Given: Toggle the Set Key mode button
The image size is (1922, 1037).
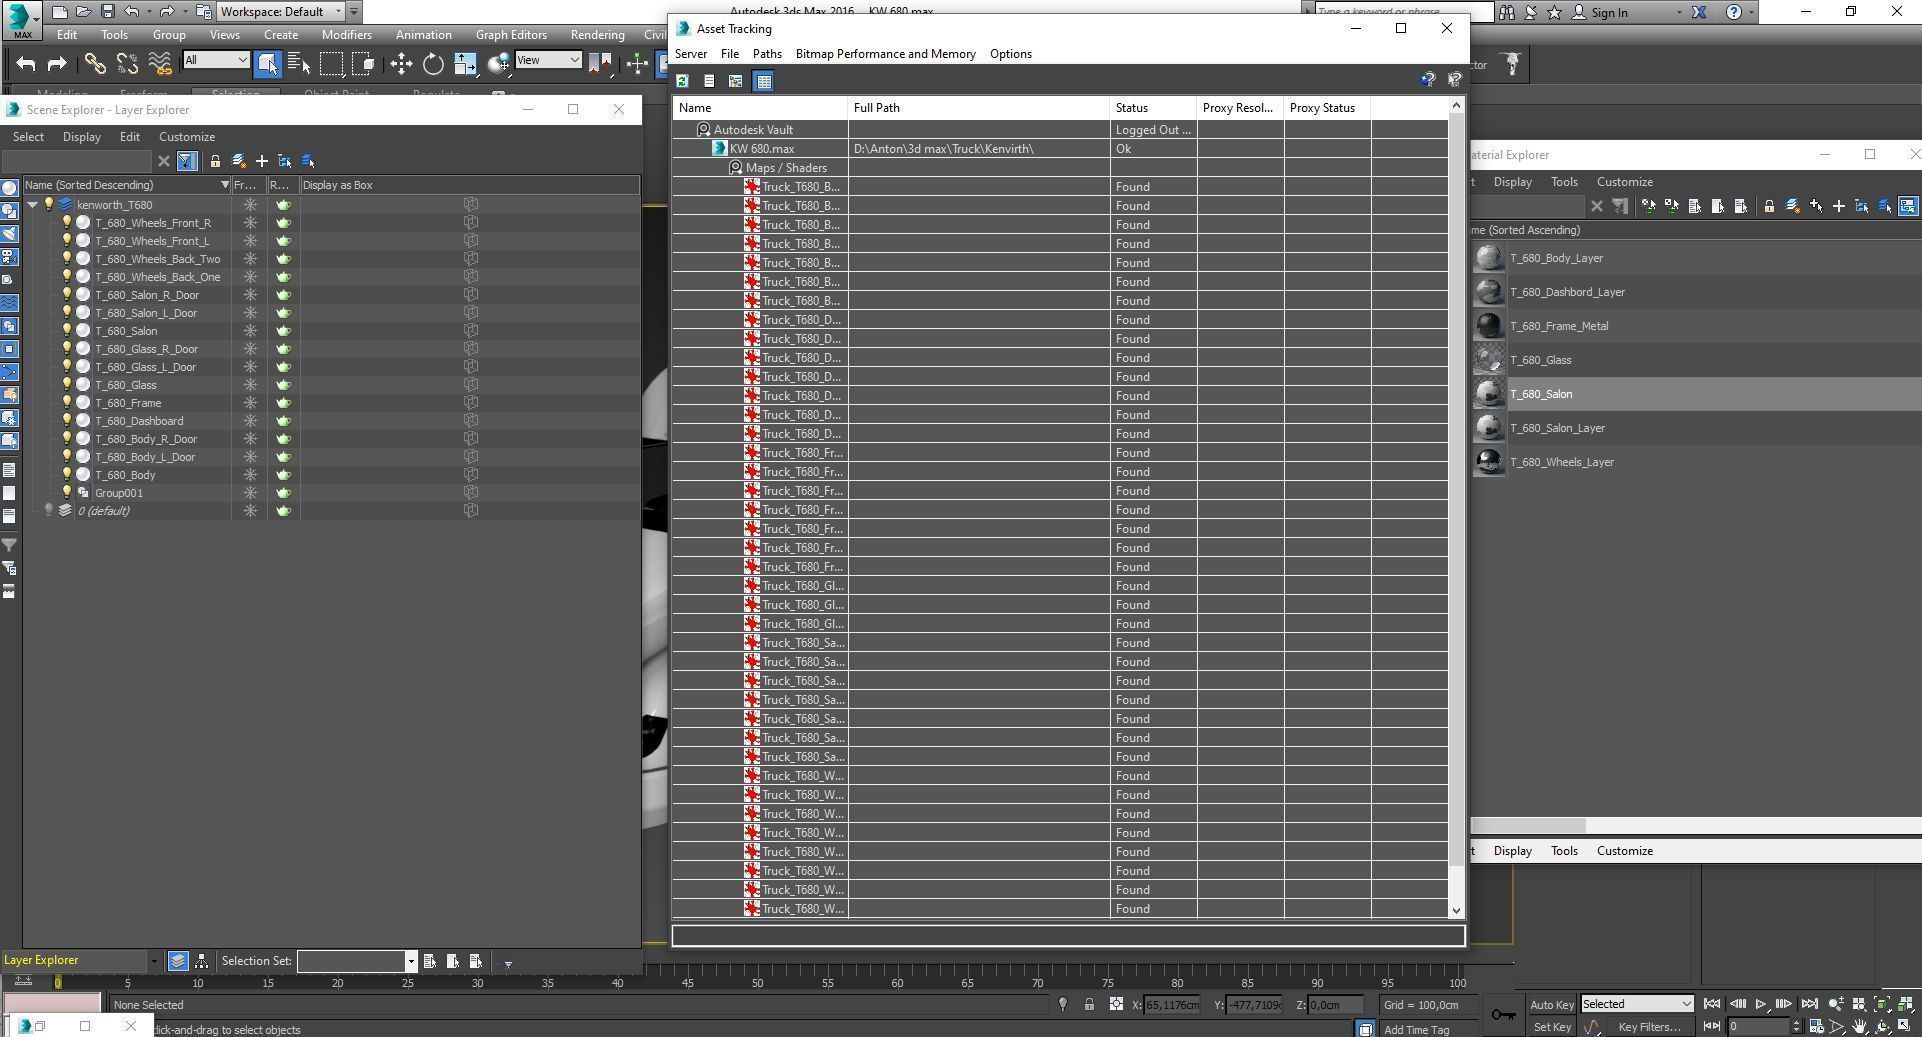Looking at the screenshot, I should click(x=1551, y=1027).
